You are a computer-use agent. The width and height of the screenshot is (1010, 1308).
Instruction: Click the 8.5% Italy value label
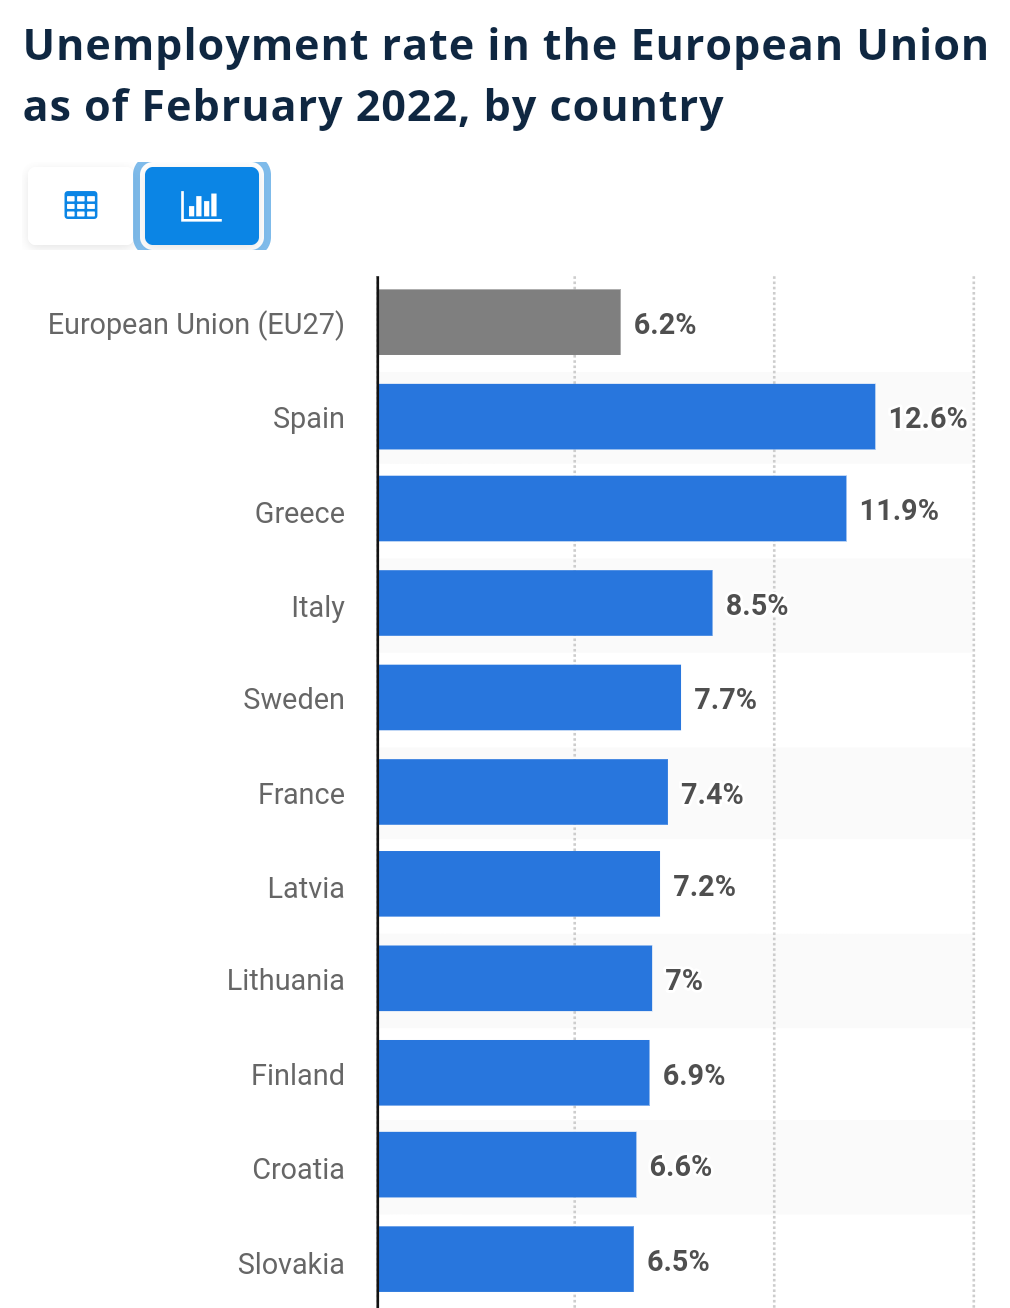[757, 605]
